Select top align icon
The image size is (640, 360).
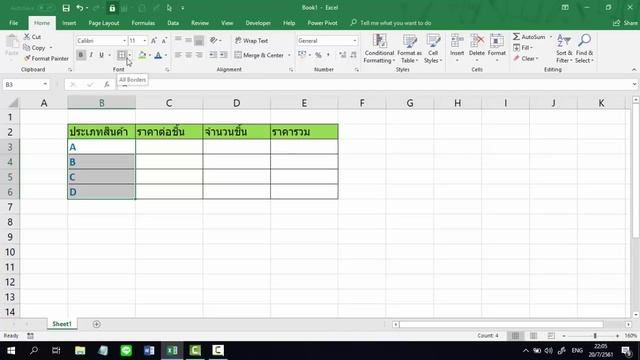tap(178, 40)
